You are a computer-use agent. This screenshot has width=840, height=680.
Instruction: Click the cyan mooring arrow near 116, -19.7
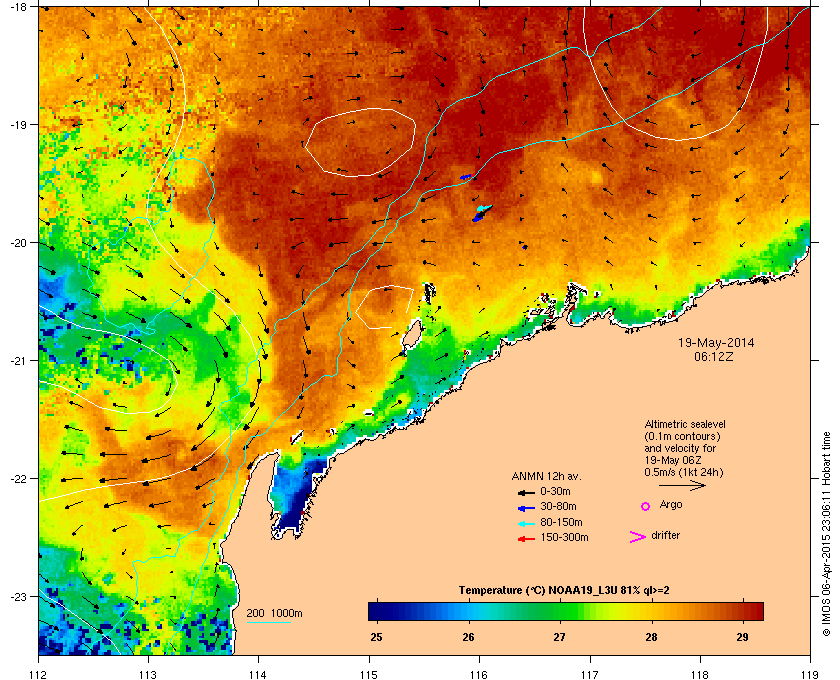[x=484, y=208]
